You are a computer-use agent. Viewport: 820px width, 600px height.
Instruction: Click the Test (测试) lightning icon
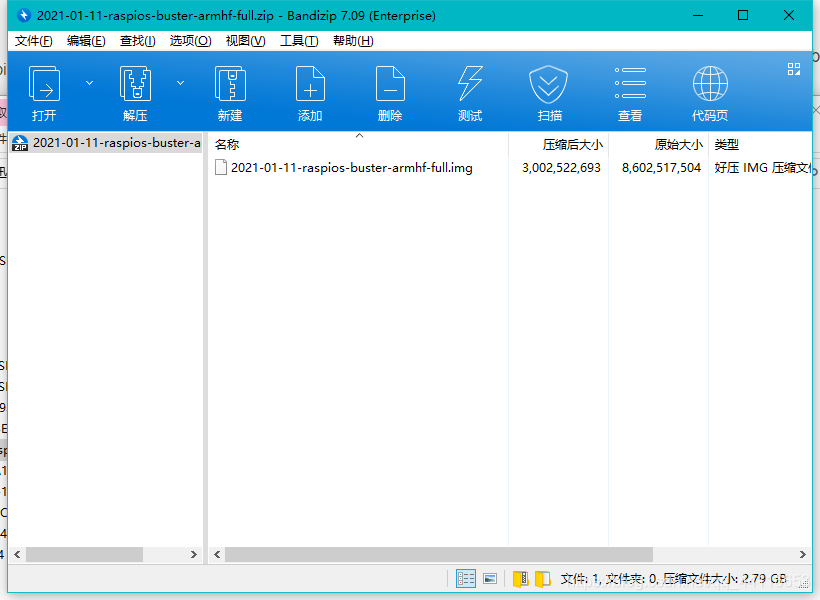pyautogui.click(x=470, y=84)
